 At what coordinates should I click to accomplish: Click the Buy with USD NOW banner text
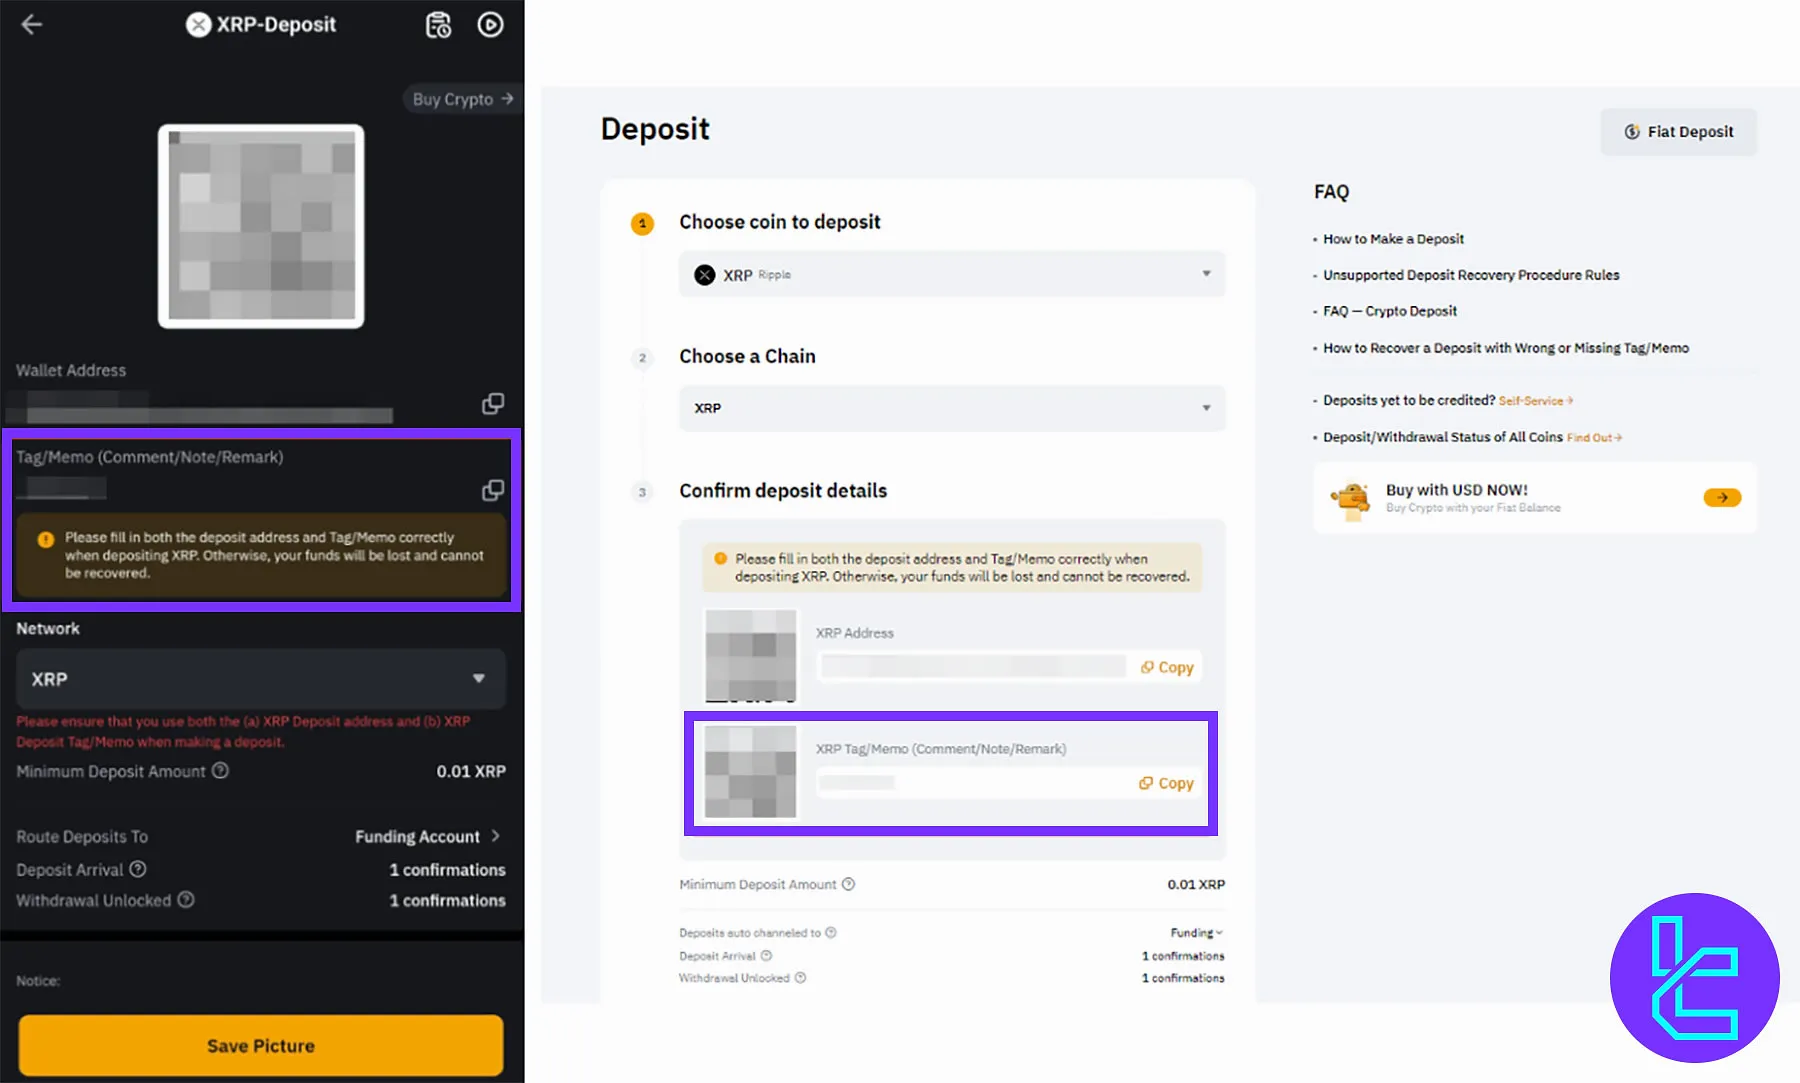tap(1457, 490)
